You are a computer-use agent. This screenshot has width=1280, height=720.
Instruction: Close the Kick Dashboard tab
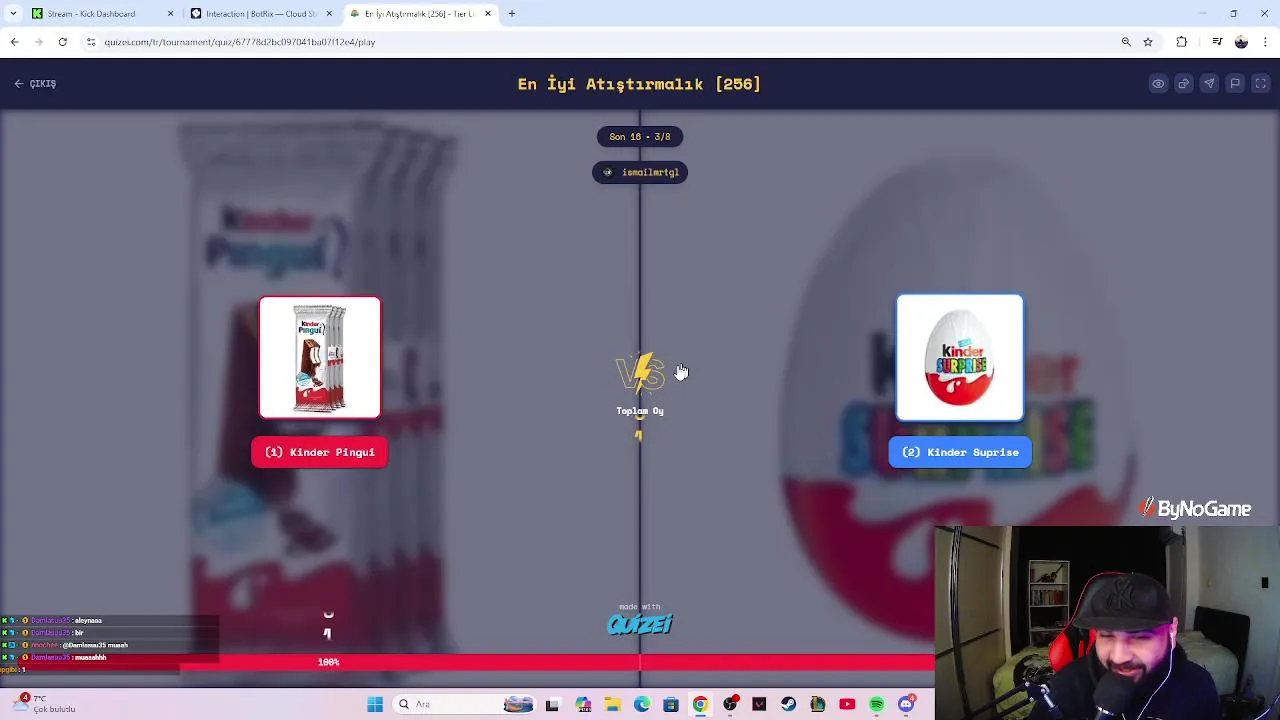pyautogui.click(x=170, y=14)
